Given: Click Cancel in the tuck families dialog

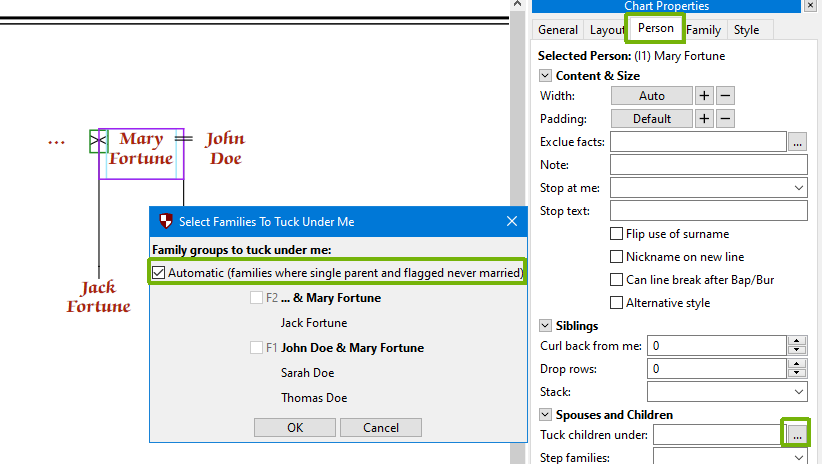Looking at the screenshot, I should point(381,427).
